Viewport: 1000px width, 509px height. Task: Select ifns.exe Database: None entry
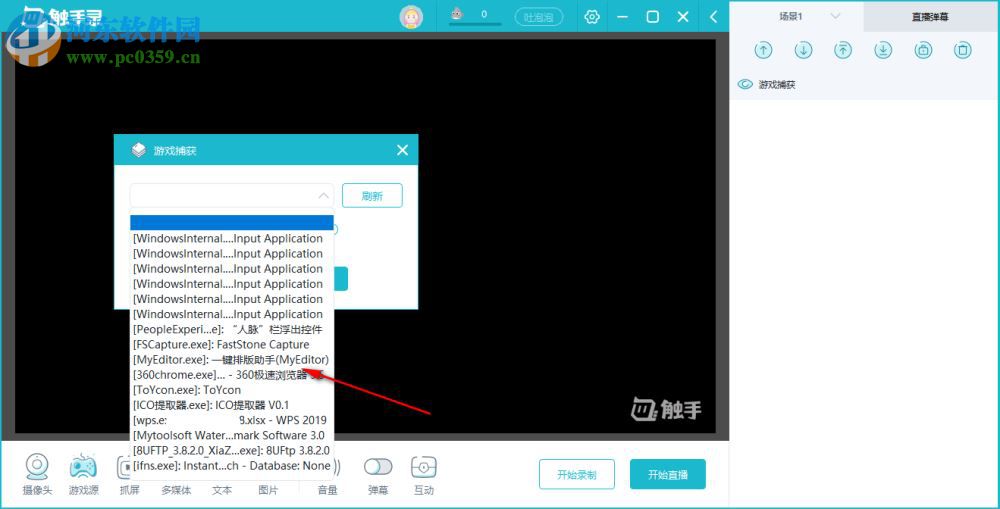[x=232, y=466]
